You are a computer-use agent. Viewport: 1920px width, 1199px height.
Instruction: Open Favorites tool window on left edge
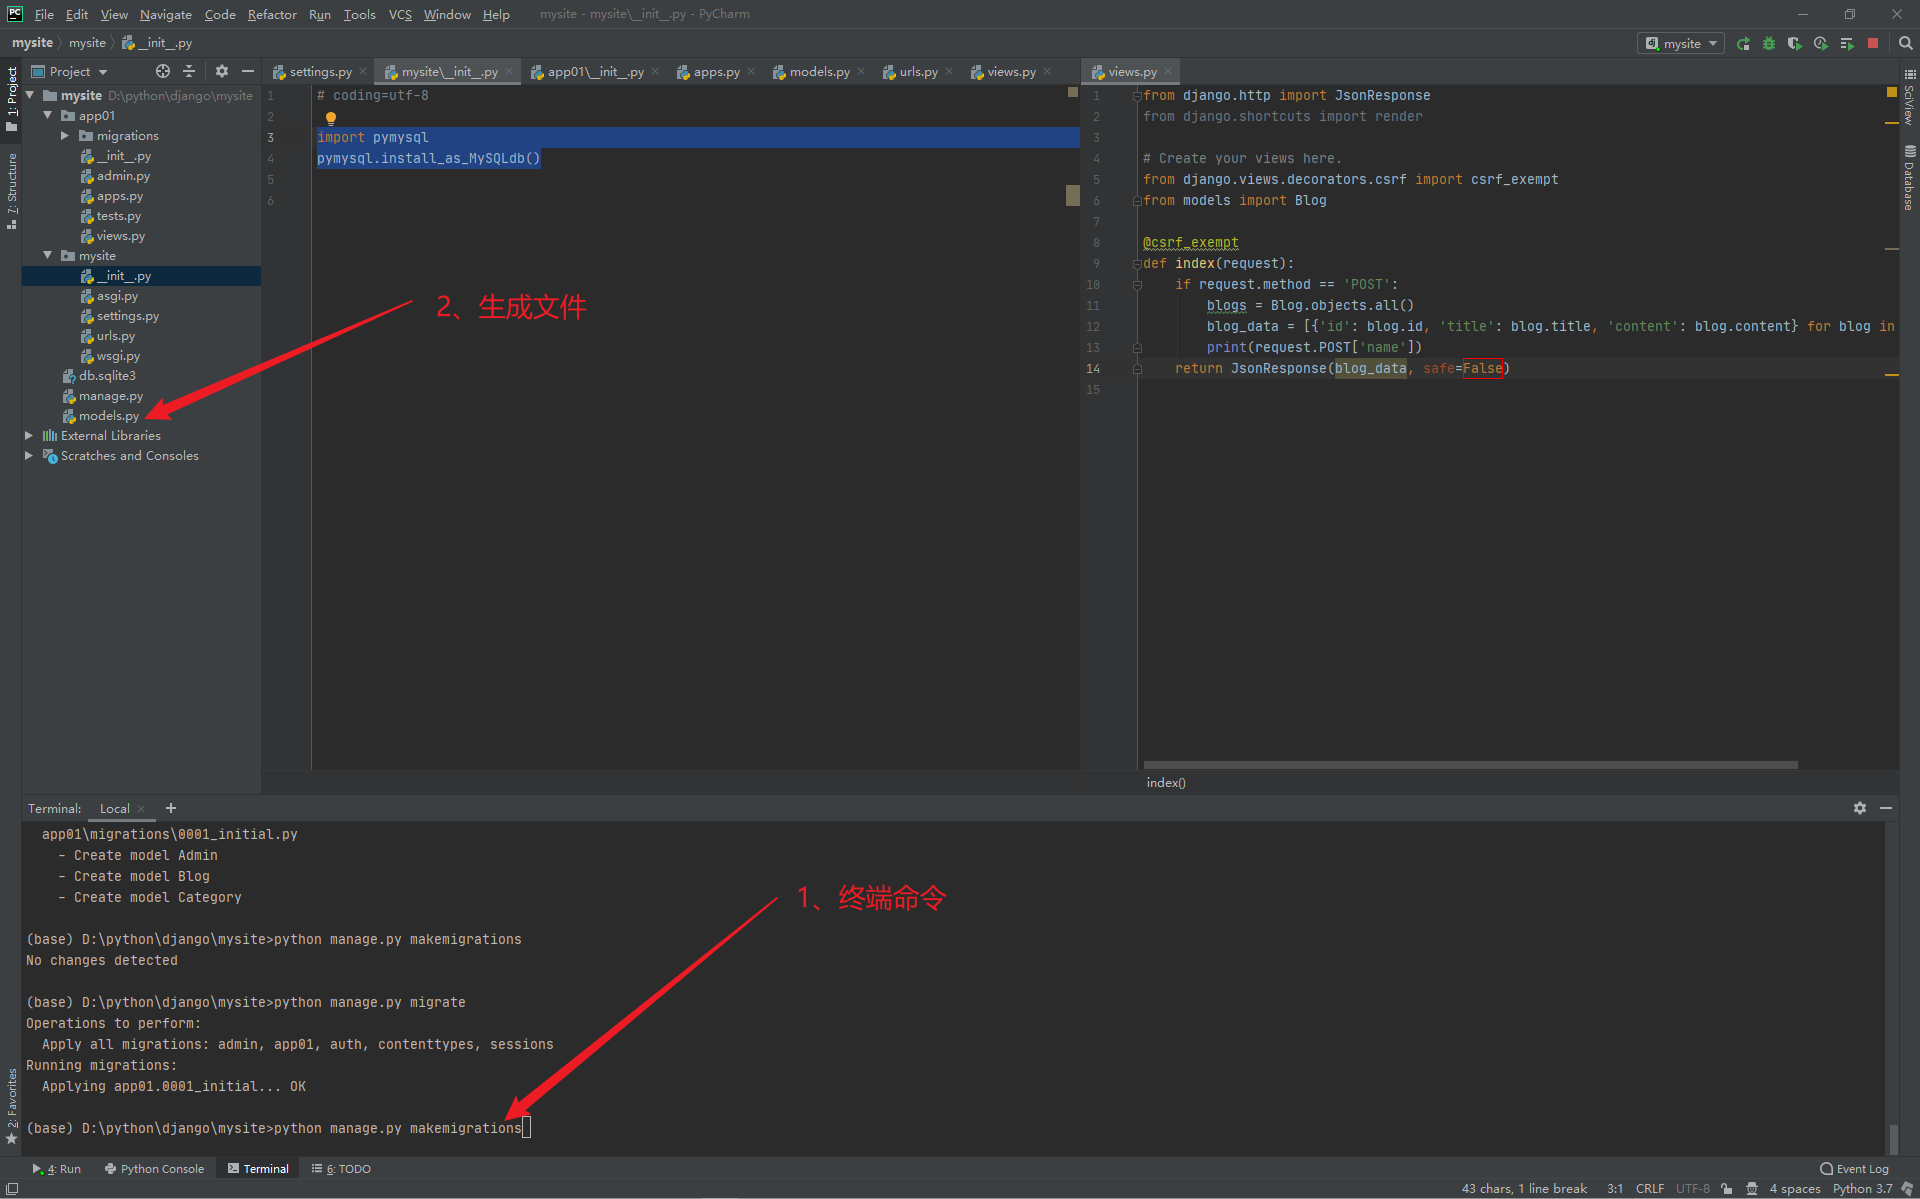coord(11,1105)
